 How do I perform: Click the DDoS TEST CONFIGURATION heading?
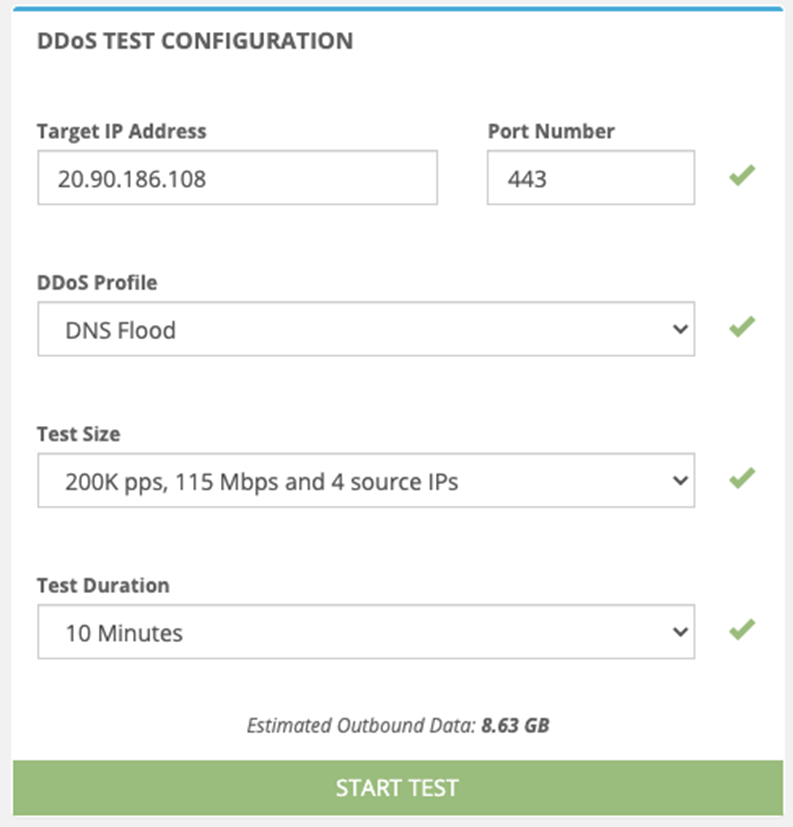tap(194, 42)
